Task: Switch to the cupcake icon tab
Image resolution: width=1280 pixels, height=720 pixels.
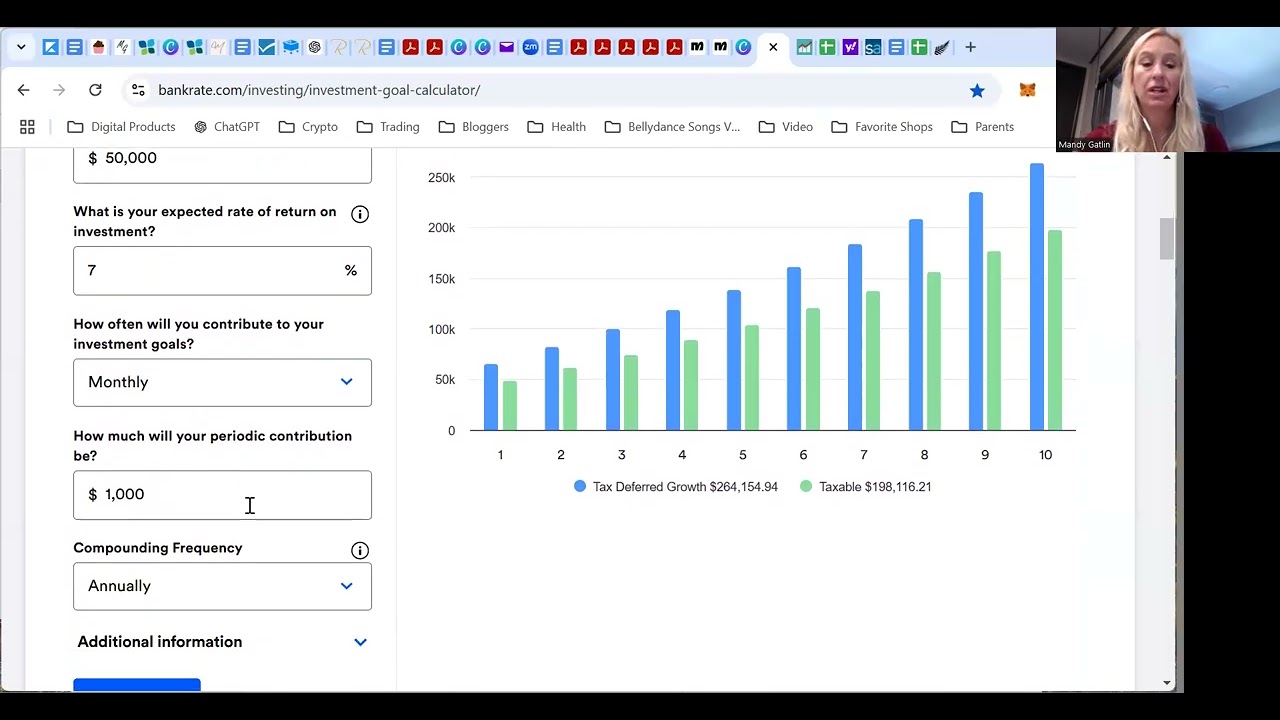Action: [98, 47]
